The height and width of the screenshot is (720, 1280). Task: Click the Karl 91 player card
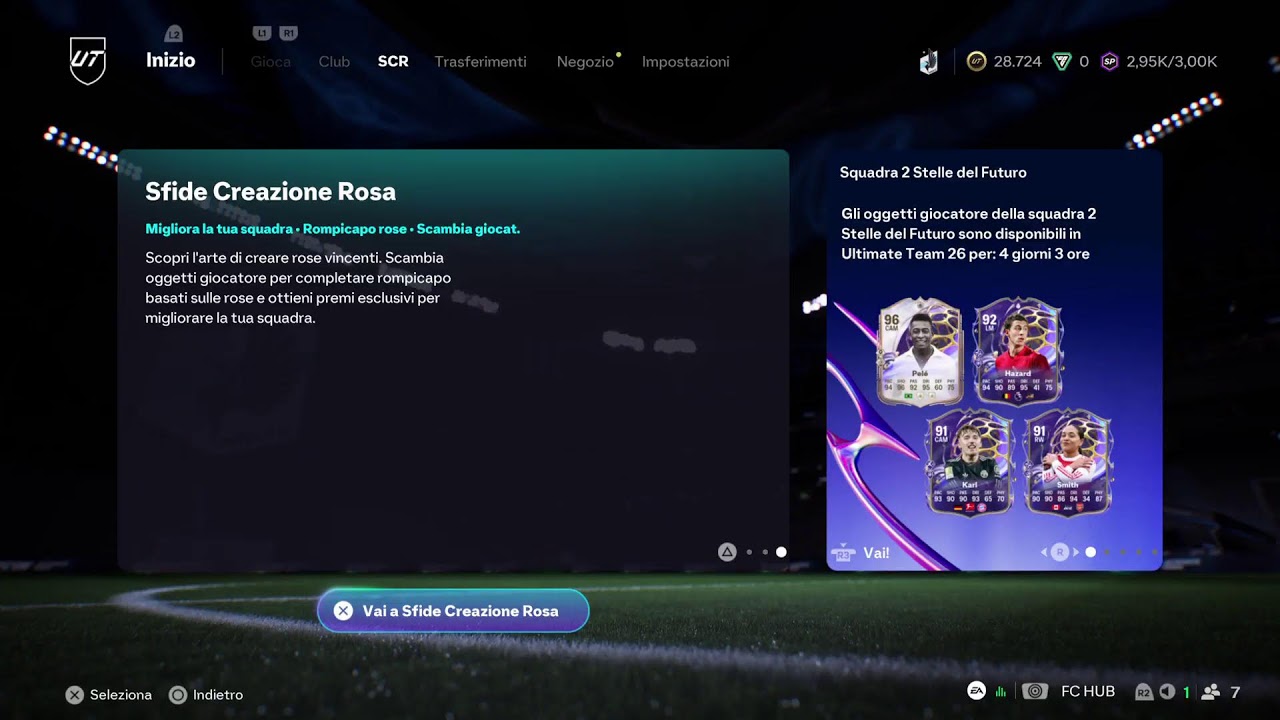point(969,462)
